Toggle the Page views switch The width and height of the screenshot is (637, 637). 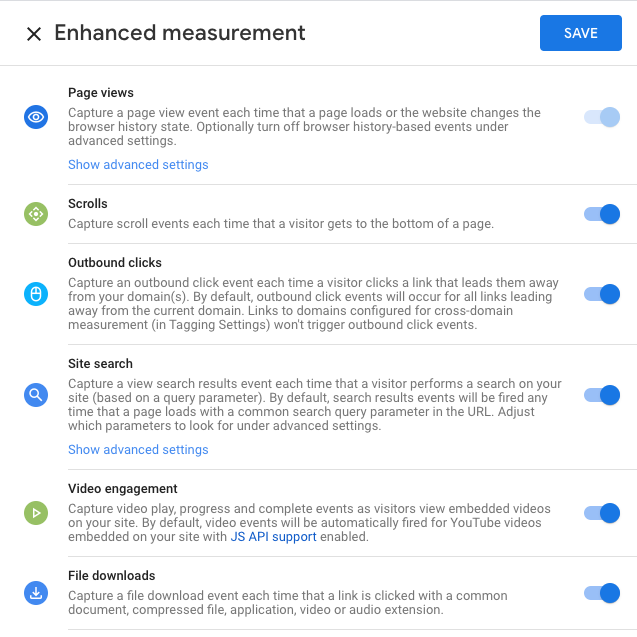602,117
